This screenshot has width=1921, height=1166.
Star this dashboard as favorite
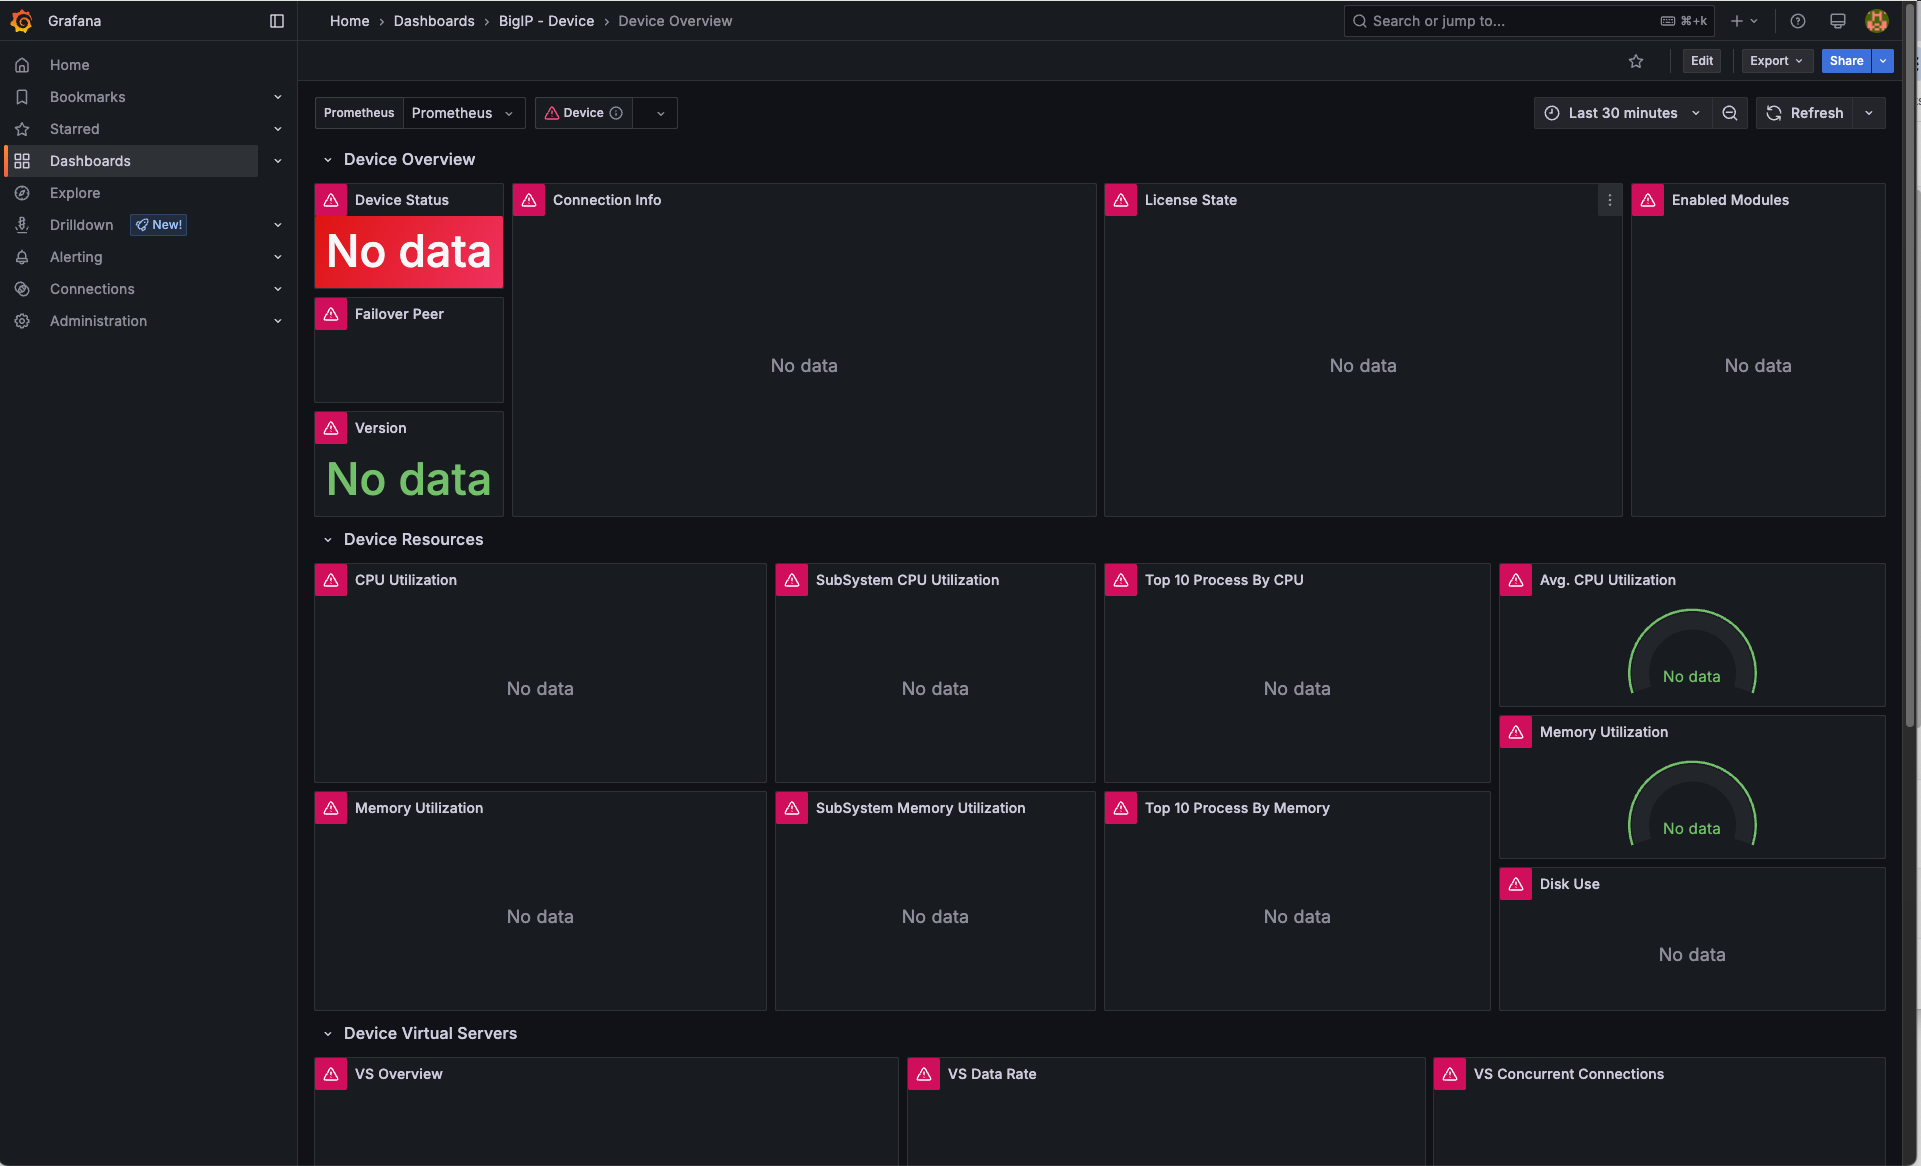coord(1636,61)
